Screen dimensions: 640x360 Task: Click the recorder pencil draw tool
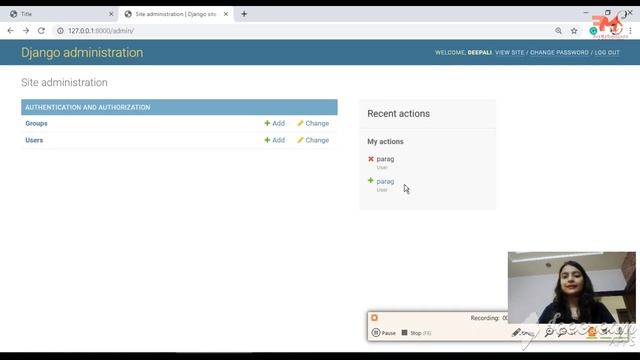[516, 333]
